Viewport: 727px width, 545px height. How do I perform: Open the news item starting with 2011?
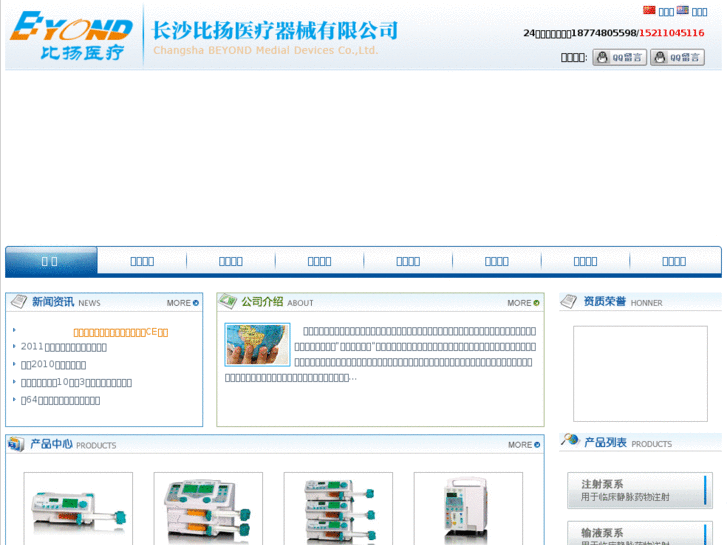pyautogui.click(x=64, y=347)
